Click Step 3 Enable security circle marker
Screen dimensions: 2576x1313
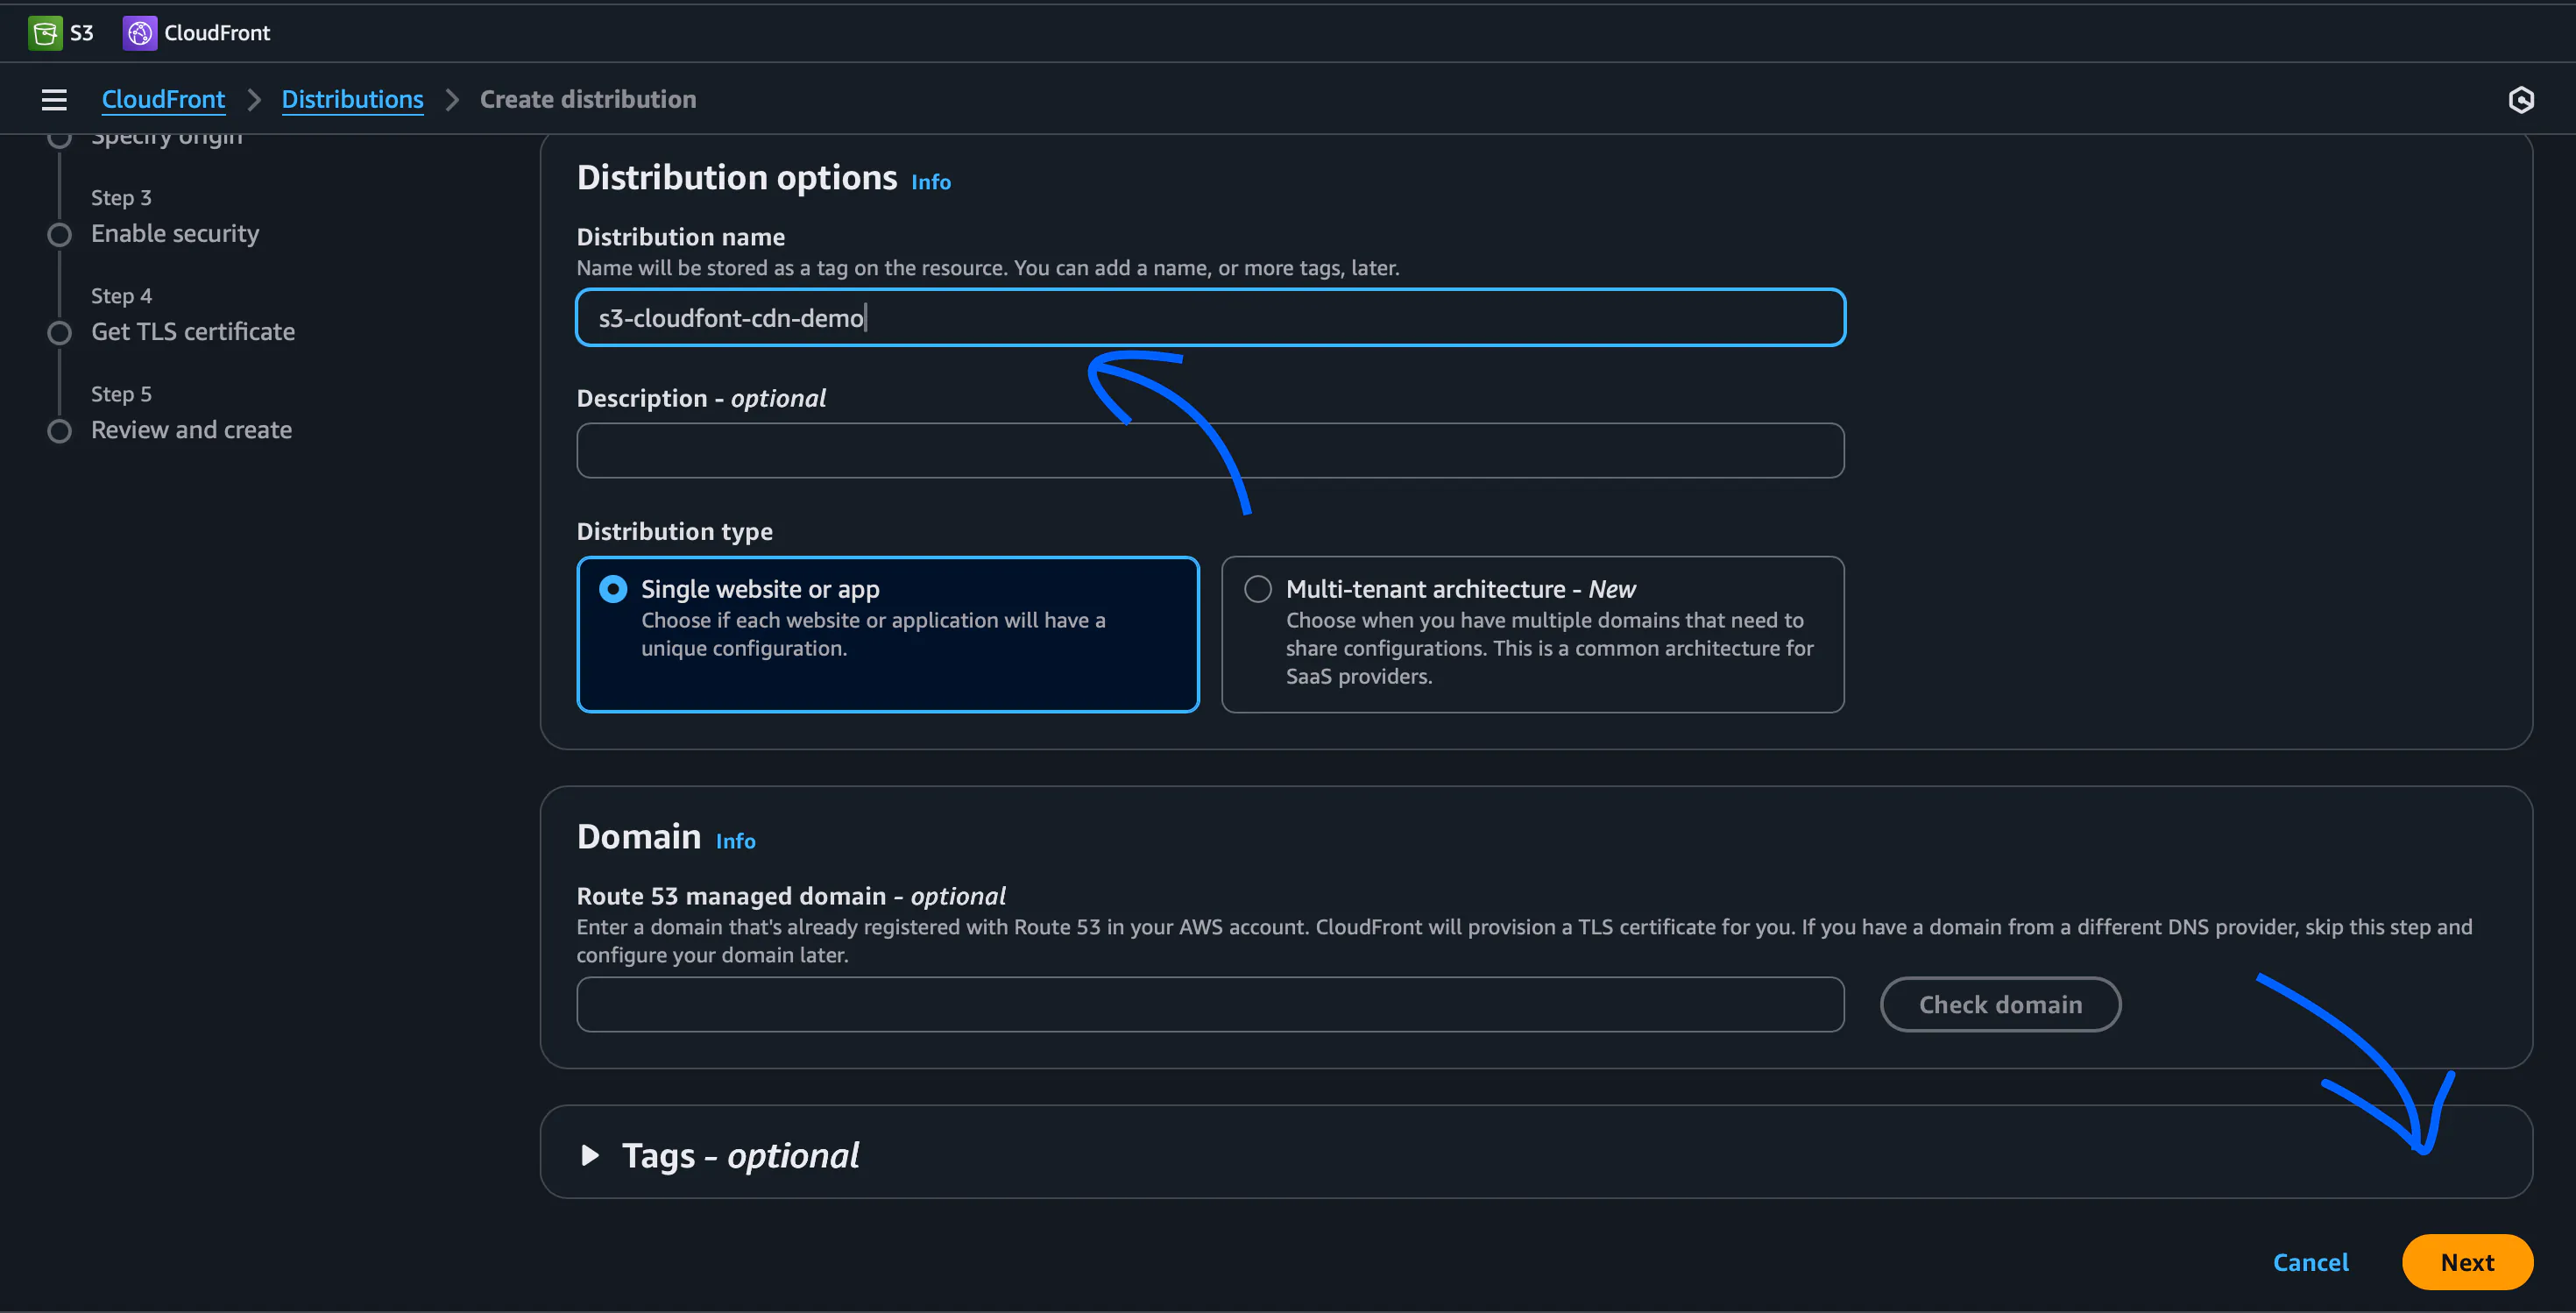pyautogui.click(x=60, y=235)
